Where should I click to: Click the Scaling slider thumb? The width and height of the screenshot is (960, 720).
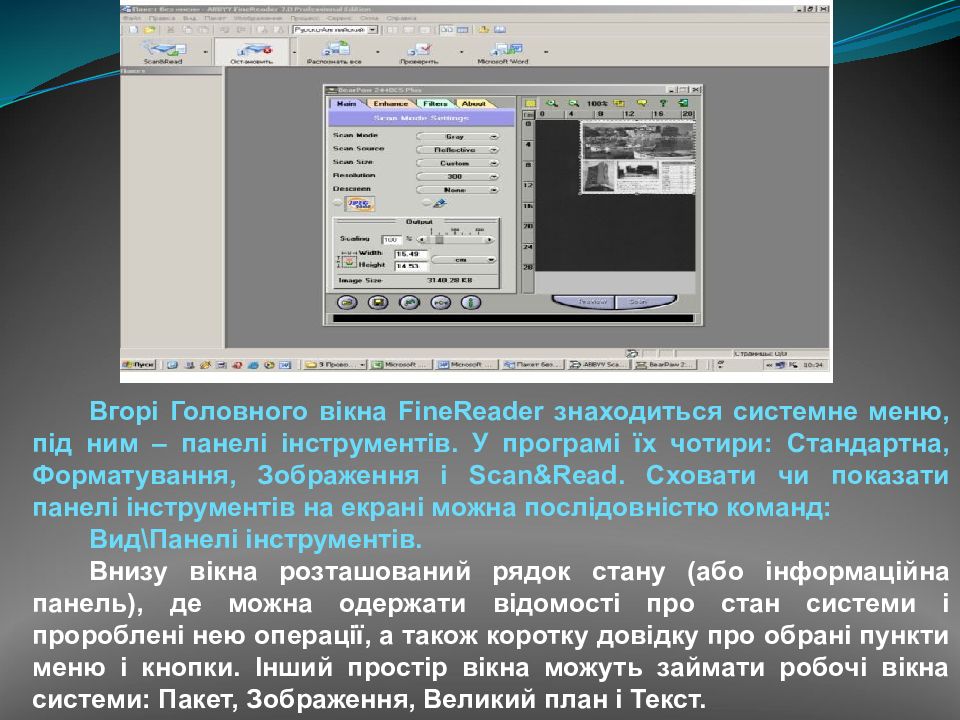point(439,239)
